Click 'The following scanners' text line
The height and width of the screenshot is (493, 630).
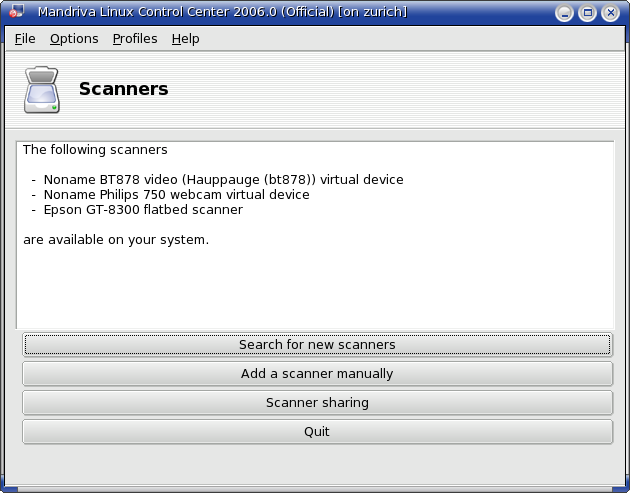pos(95,149)
